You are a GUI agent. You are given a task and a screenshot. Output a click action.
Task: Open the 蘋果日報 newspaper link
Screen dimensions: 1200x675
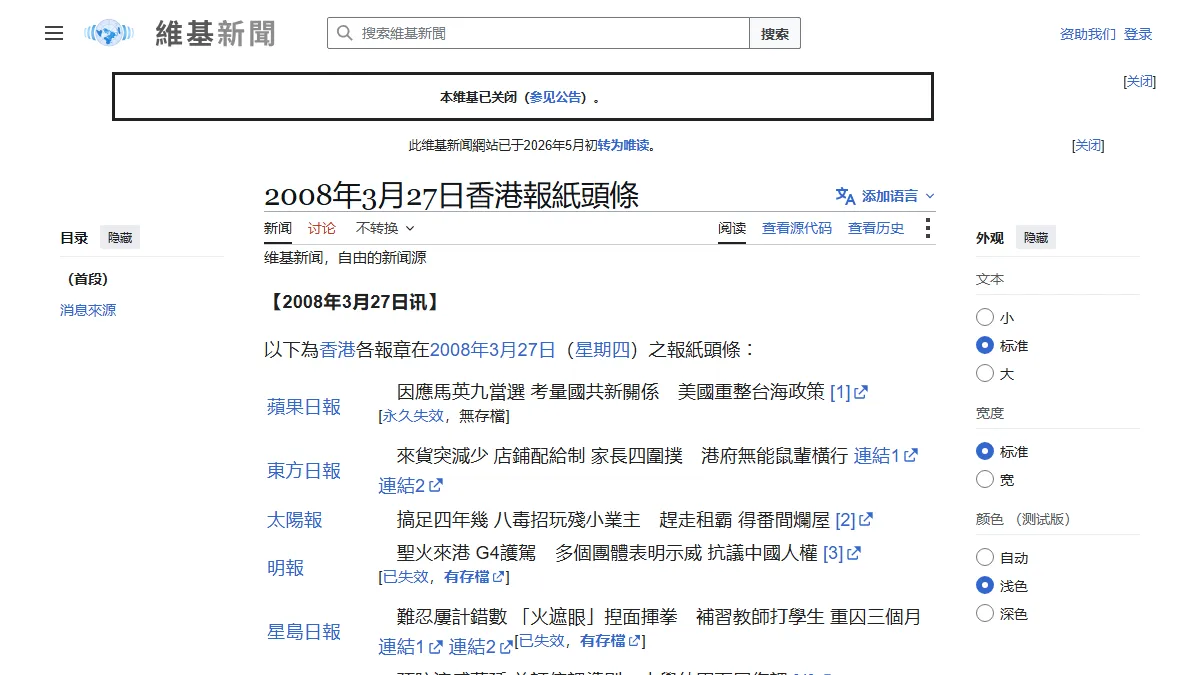(x=304, y=407)
